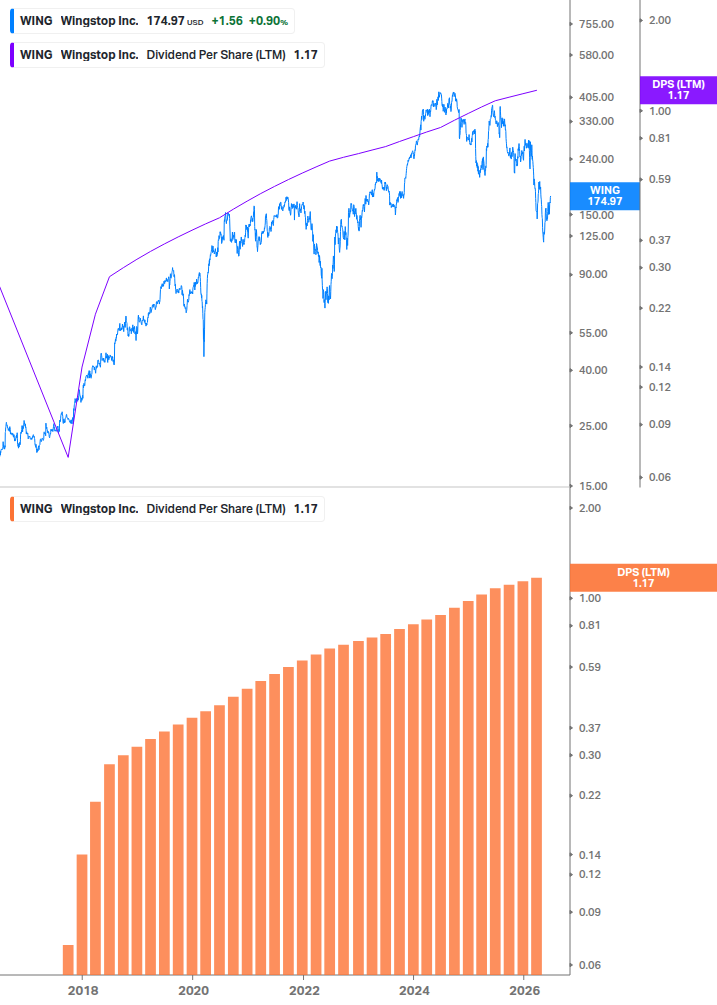Click the orange color bar of lower legend
Screen dimensions: 717x1005
click(12, 509)
